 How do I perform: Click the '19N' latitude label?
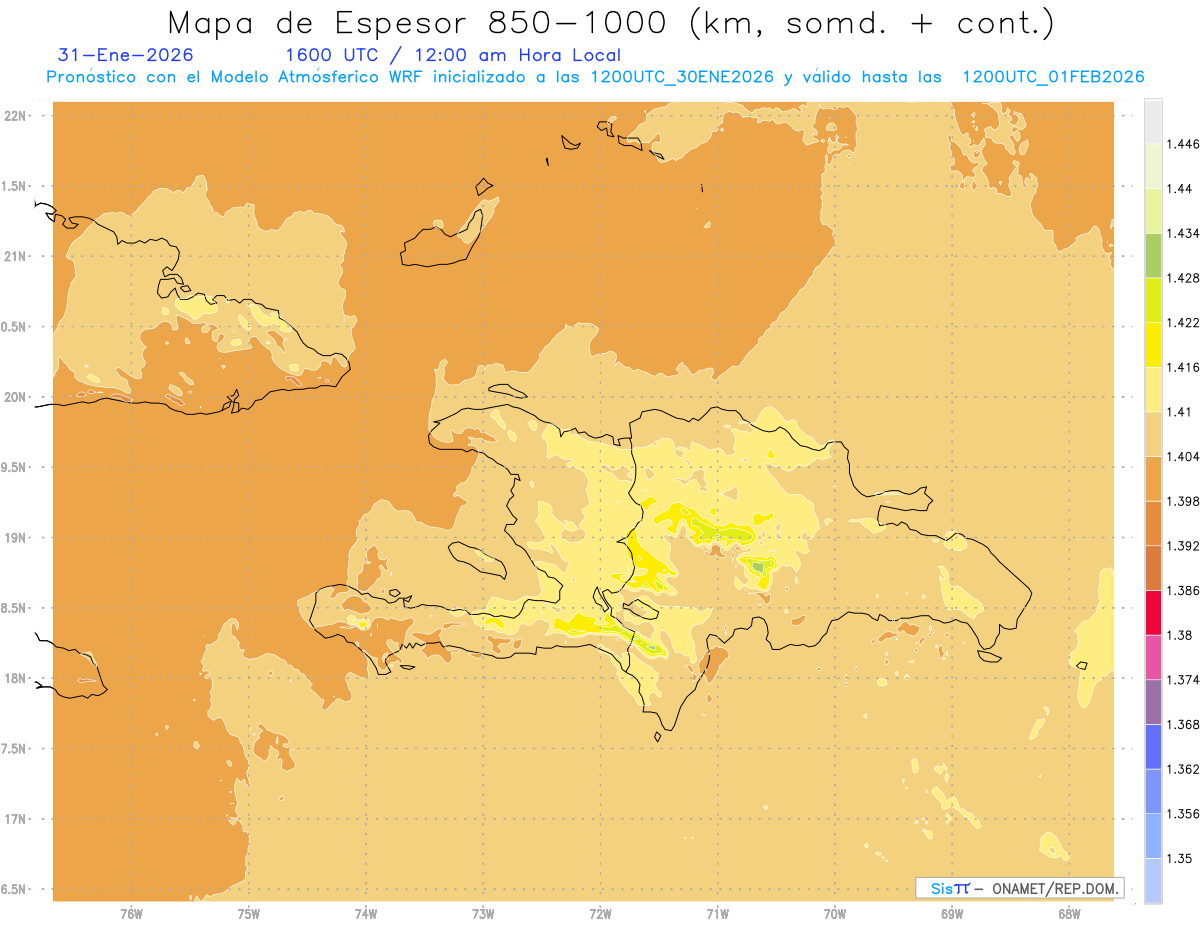[x=14, y=537]
